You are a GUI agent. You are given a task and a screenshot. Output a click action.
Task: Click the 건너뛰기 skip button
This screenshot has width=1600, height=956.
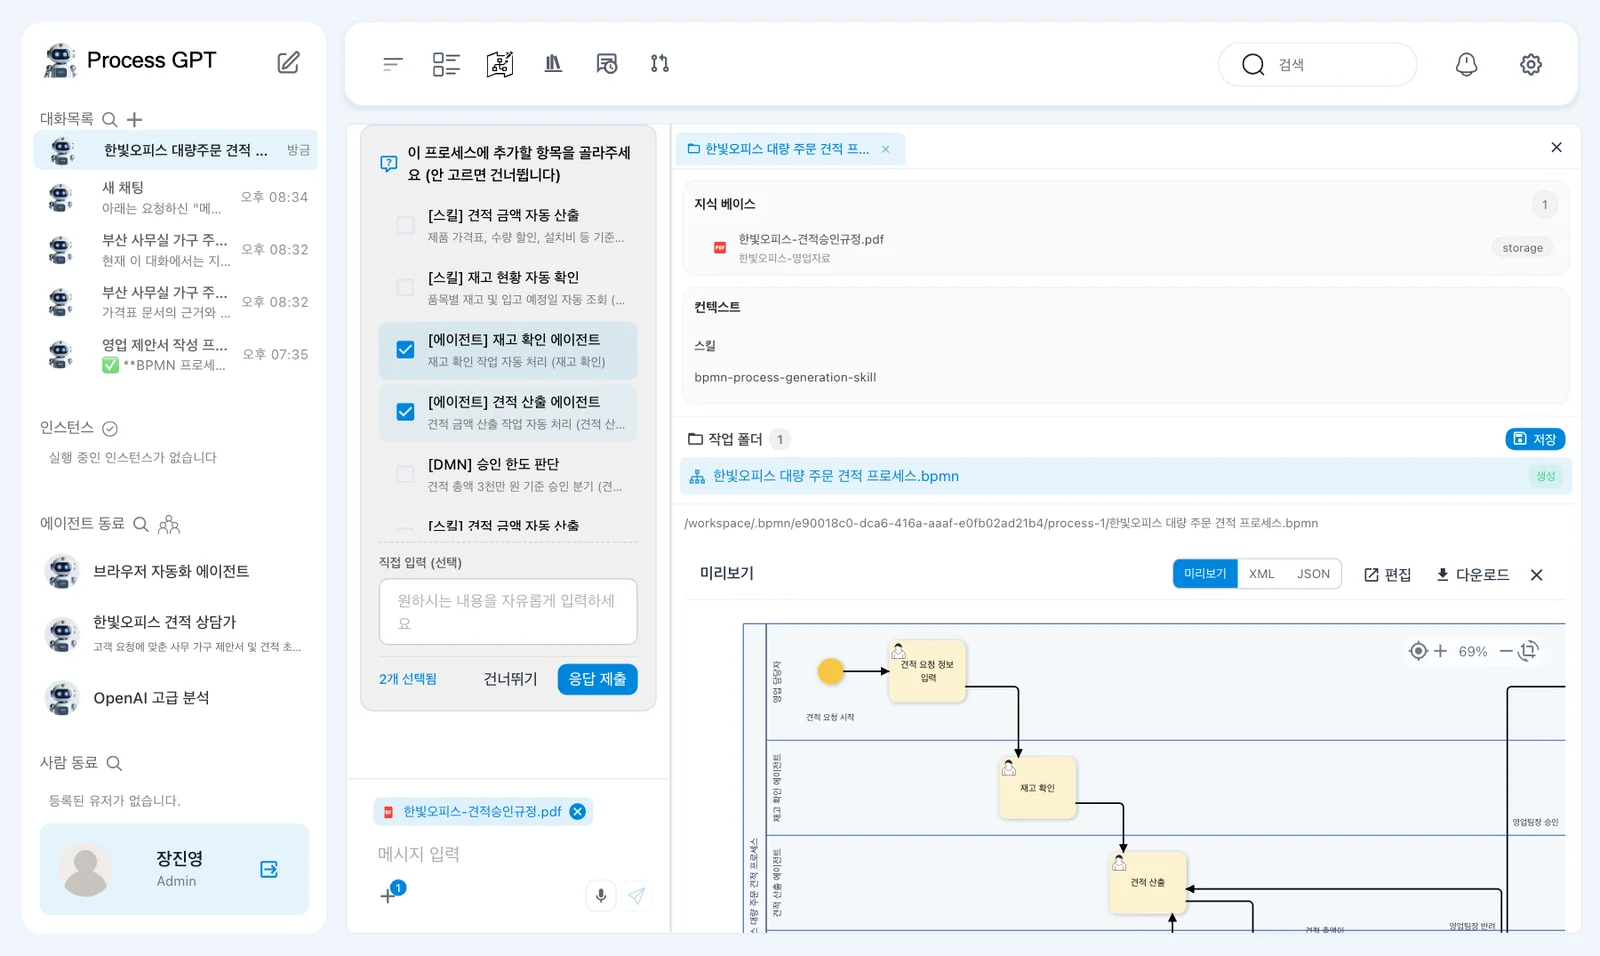coord(510,679)
